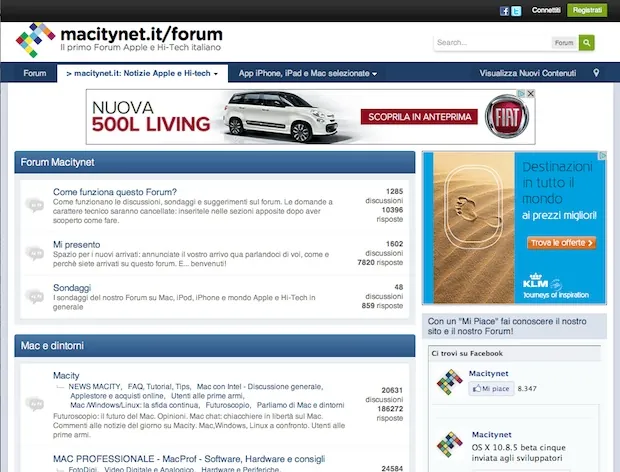Open the Mi presento forum
Image resolution: width=620 pixels, height=472 pixels.
coord(76,245)
